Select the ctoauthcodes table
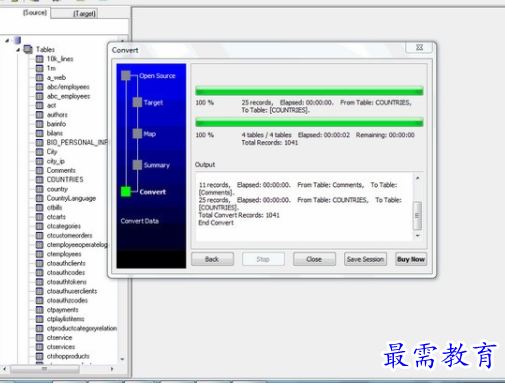505x387 pixels. tap(66, 273)
